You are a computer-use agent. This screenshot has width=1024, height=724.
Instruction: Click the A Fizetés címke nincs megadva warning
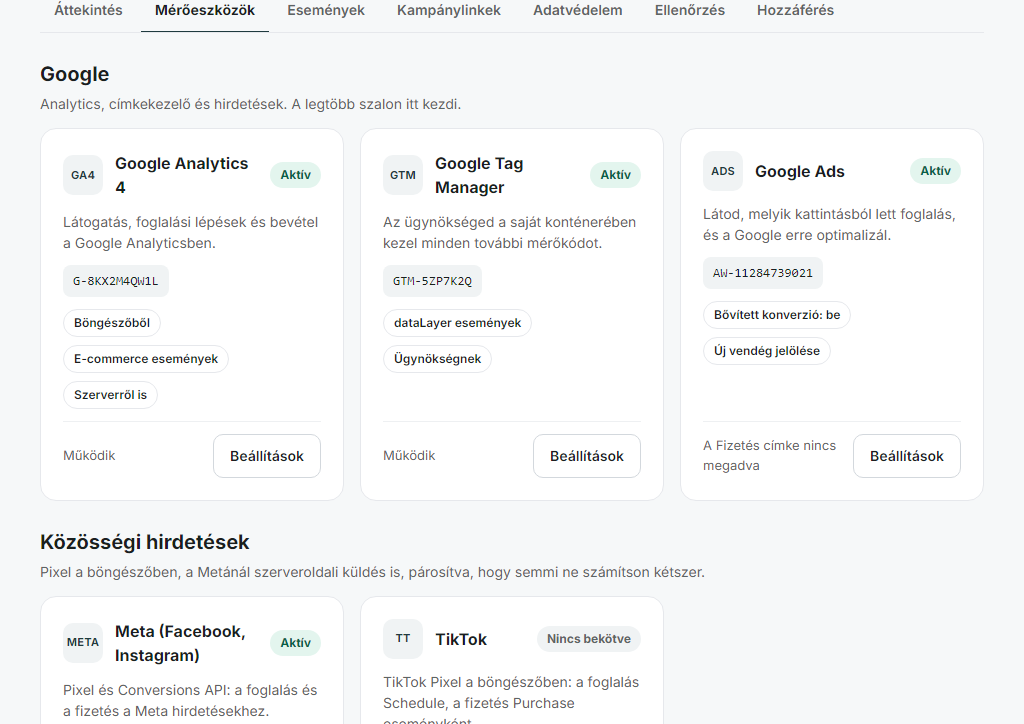tap(769, 456)
